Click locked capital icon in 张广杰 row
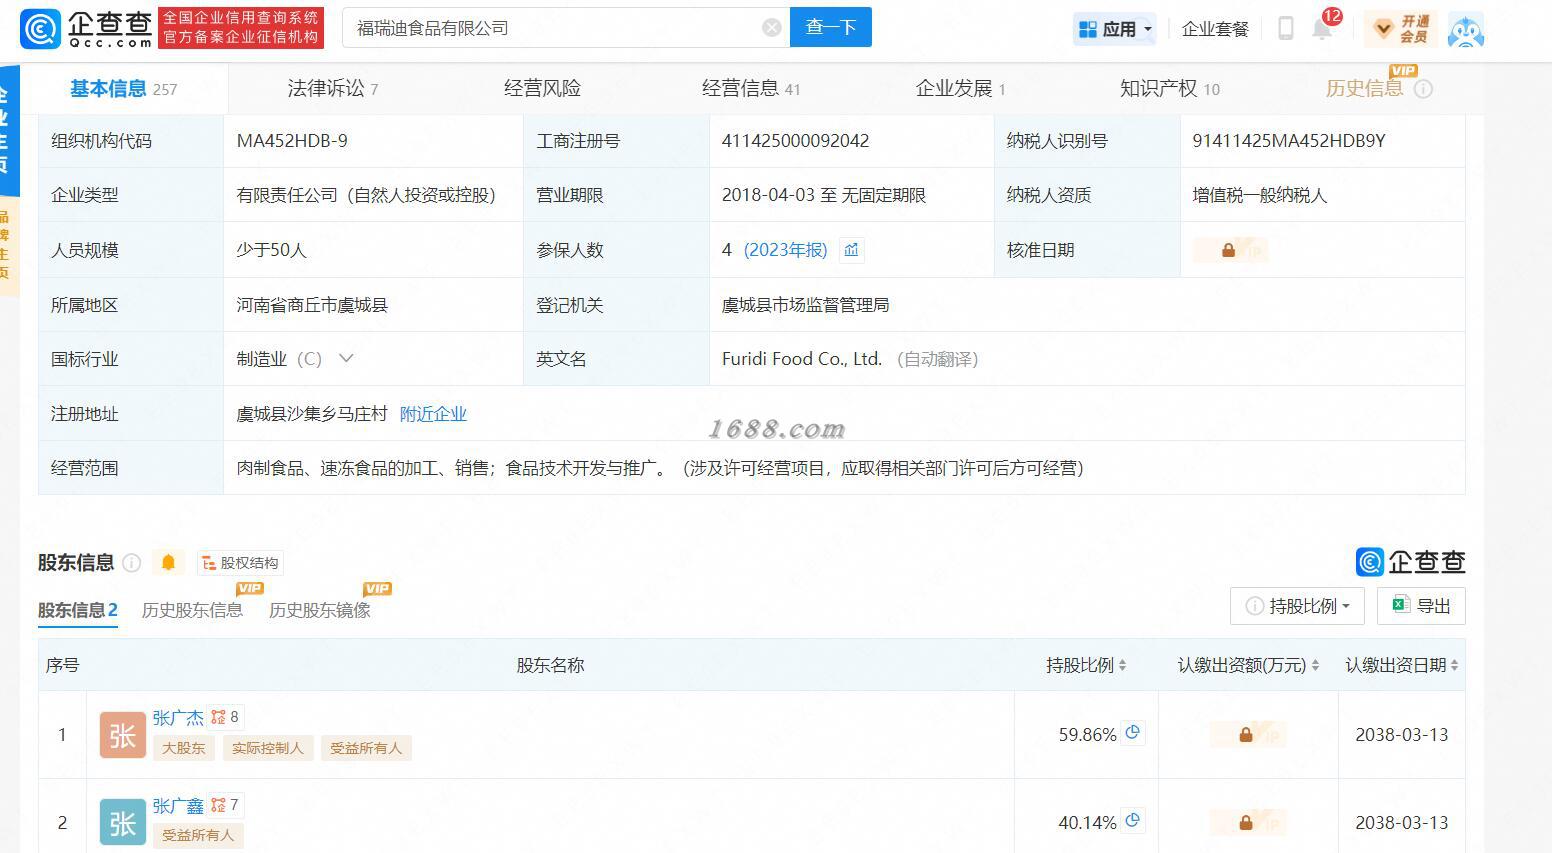 point(1247,735)
